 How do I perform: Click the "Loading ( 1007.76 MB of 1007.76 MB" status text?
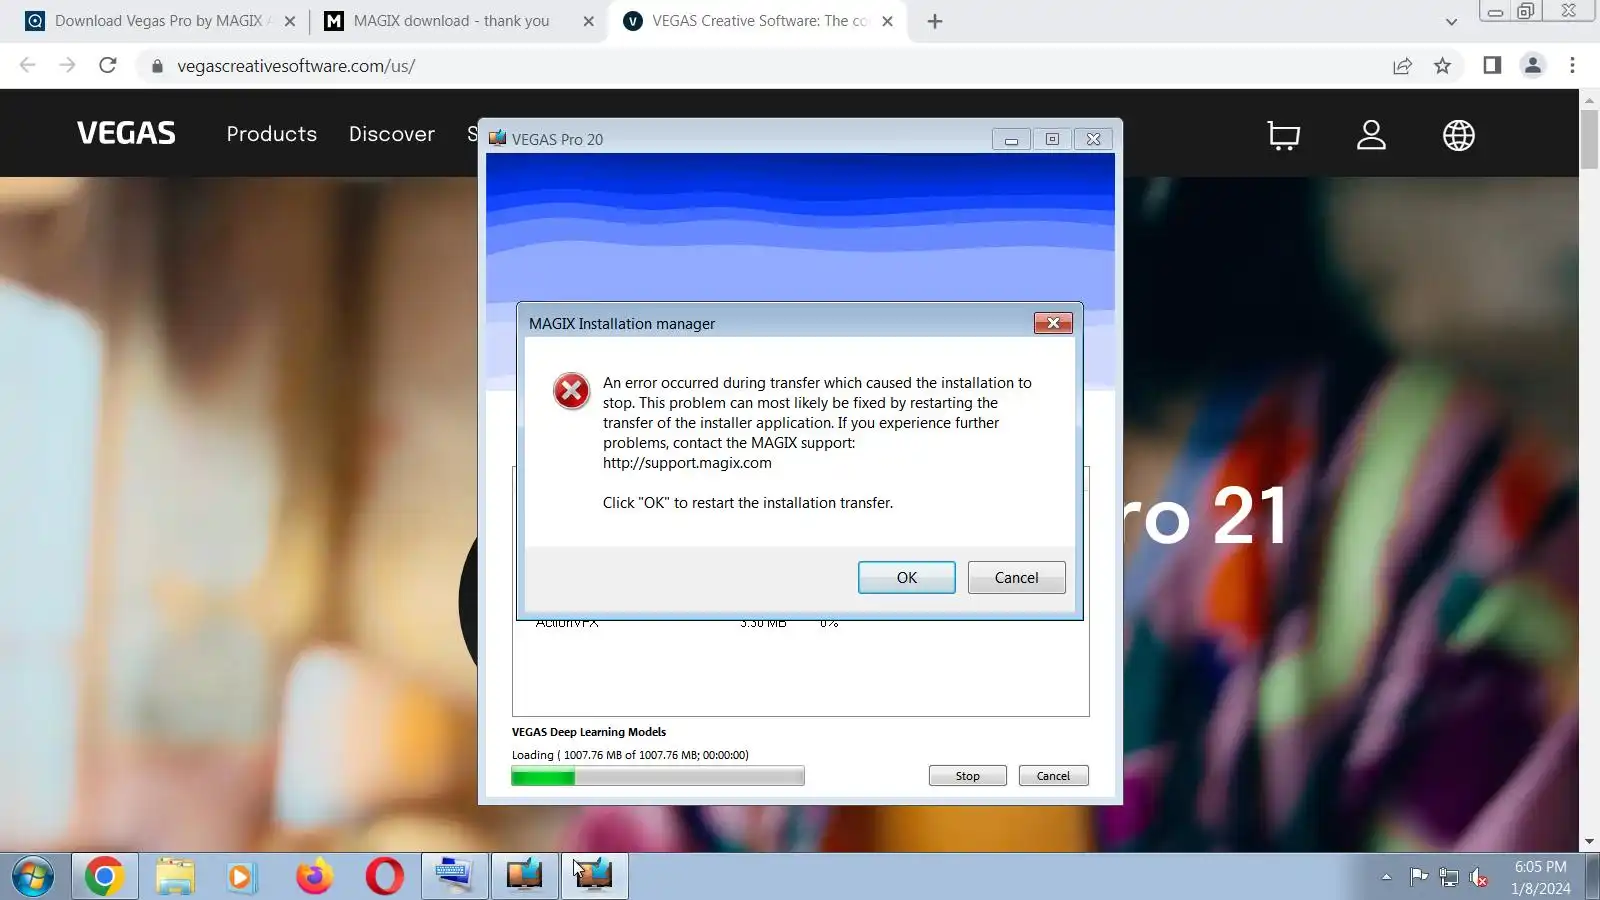click(x=630, y=755)
